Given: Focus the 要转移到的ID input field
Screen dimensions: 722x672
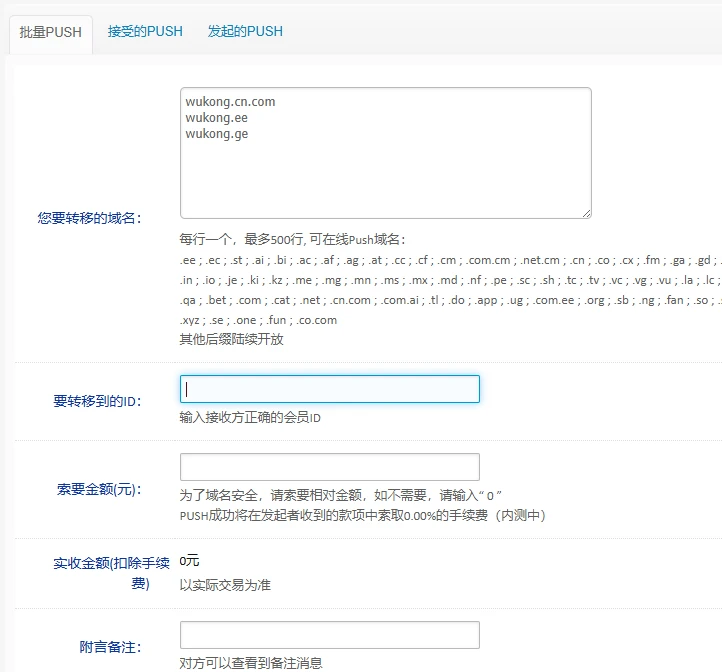Looking at the screenshot, I should pyautogui.click(x=329, y=389).
